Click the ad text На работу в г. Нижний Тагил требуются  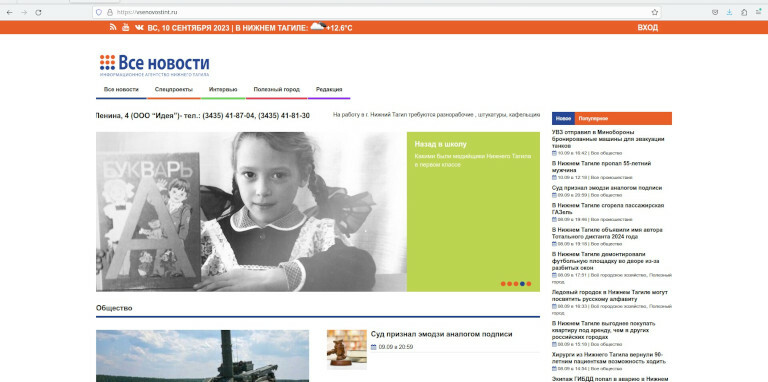coord(436,115)
